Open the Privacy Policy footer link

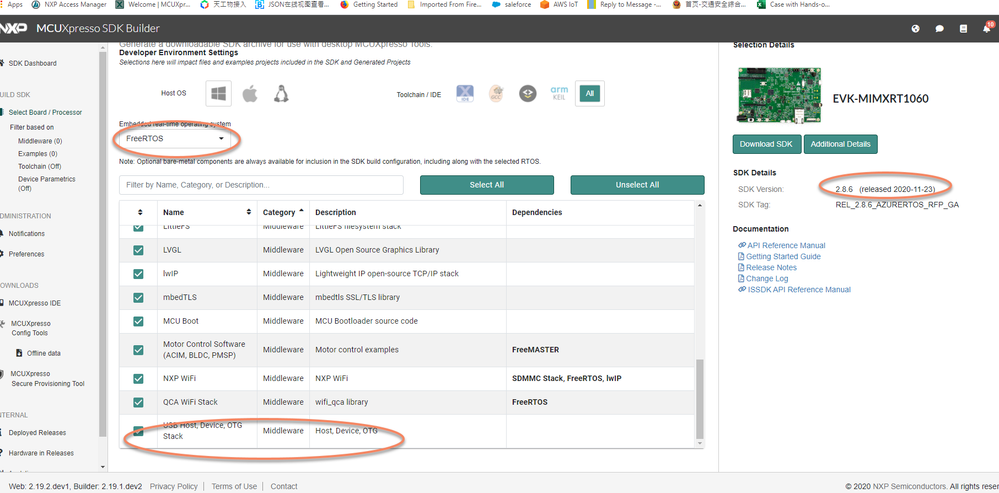[173, 486]
